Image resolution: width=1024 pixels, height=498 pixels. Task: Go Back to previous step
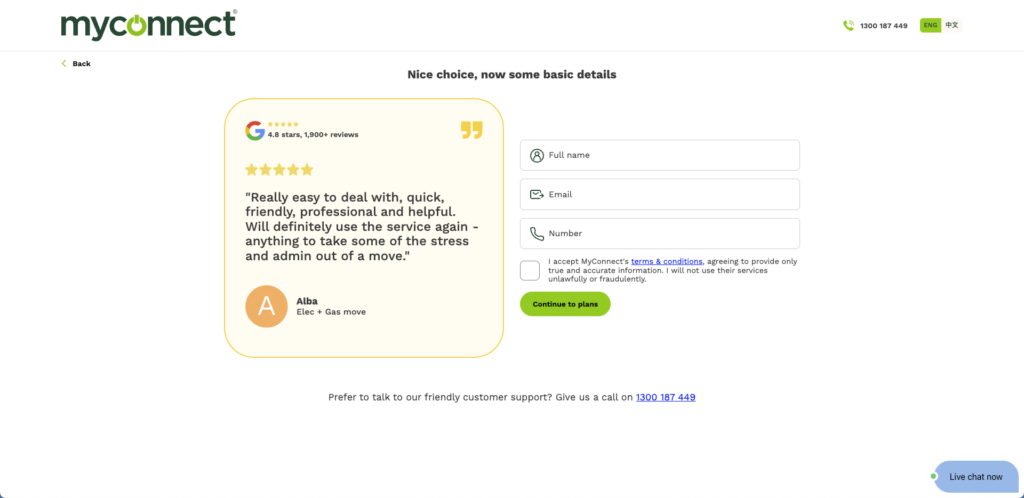tap(81, 64)
